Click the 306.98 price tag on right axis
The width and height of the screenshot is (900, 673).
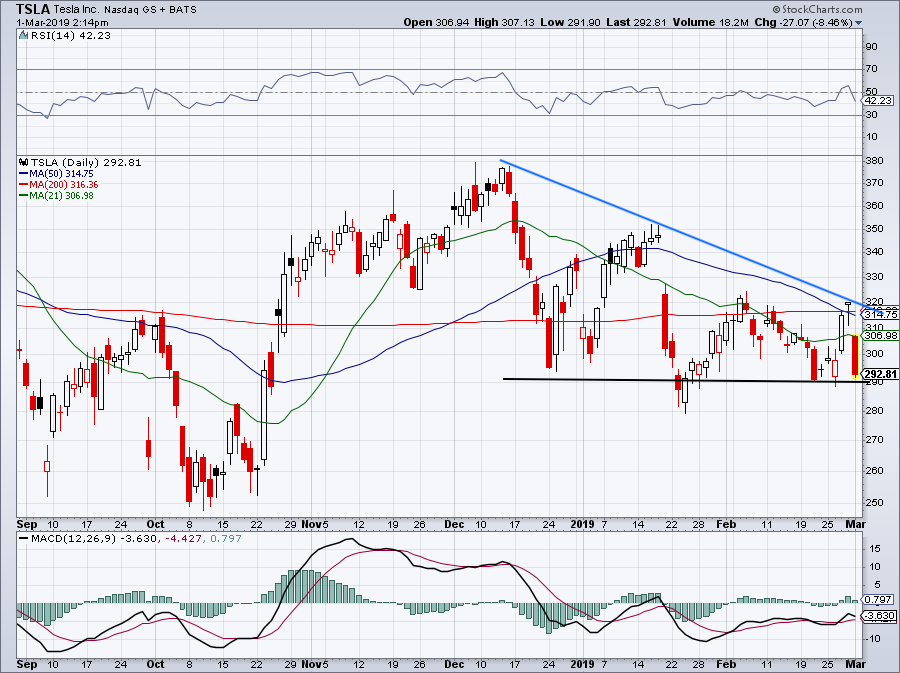[880, 336]
